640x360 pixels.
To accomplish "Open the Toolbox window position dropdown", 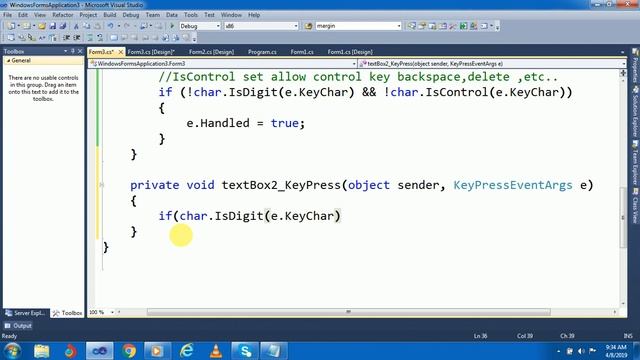I will [65, 51].
